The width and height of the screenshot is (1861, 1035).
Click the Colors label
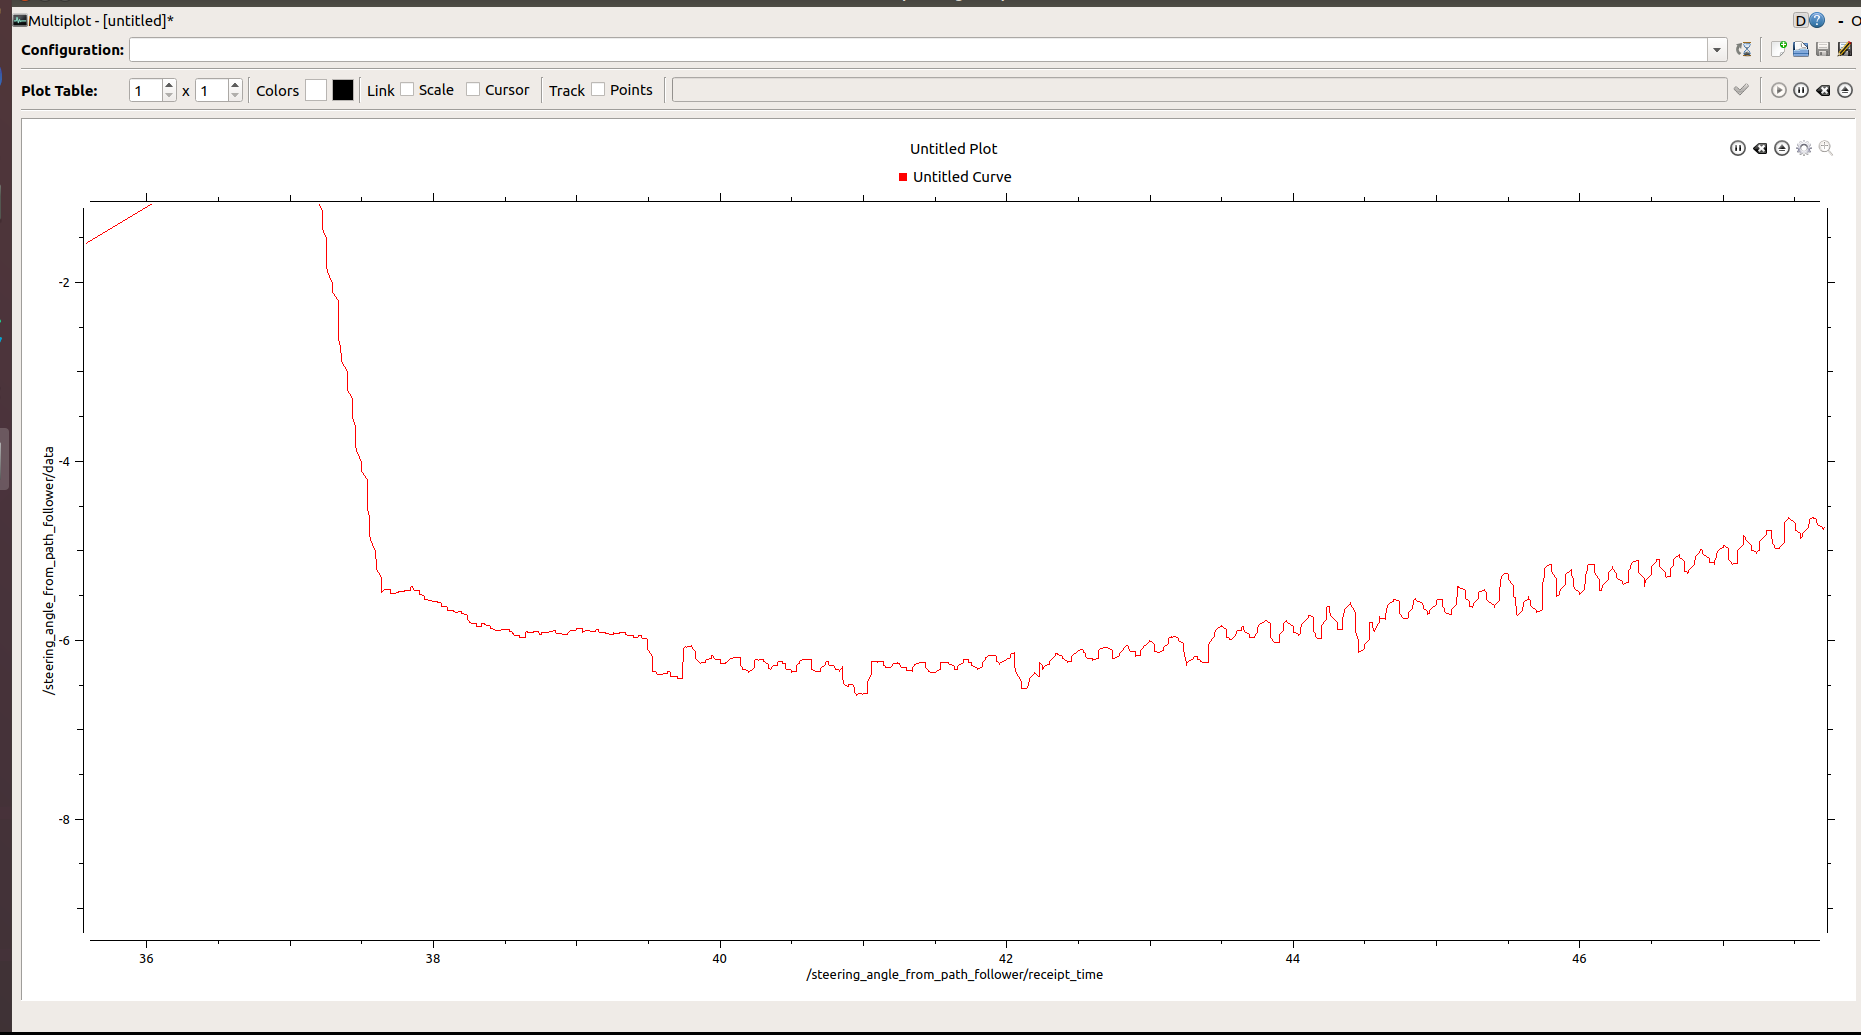tap(278, 90)
